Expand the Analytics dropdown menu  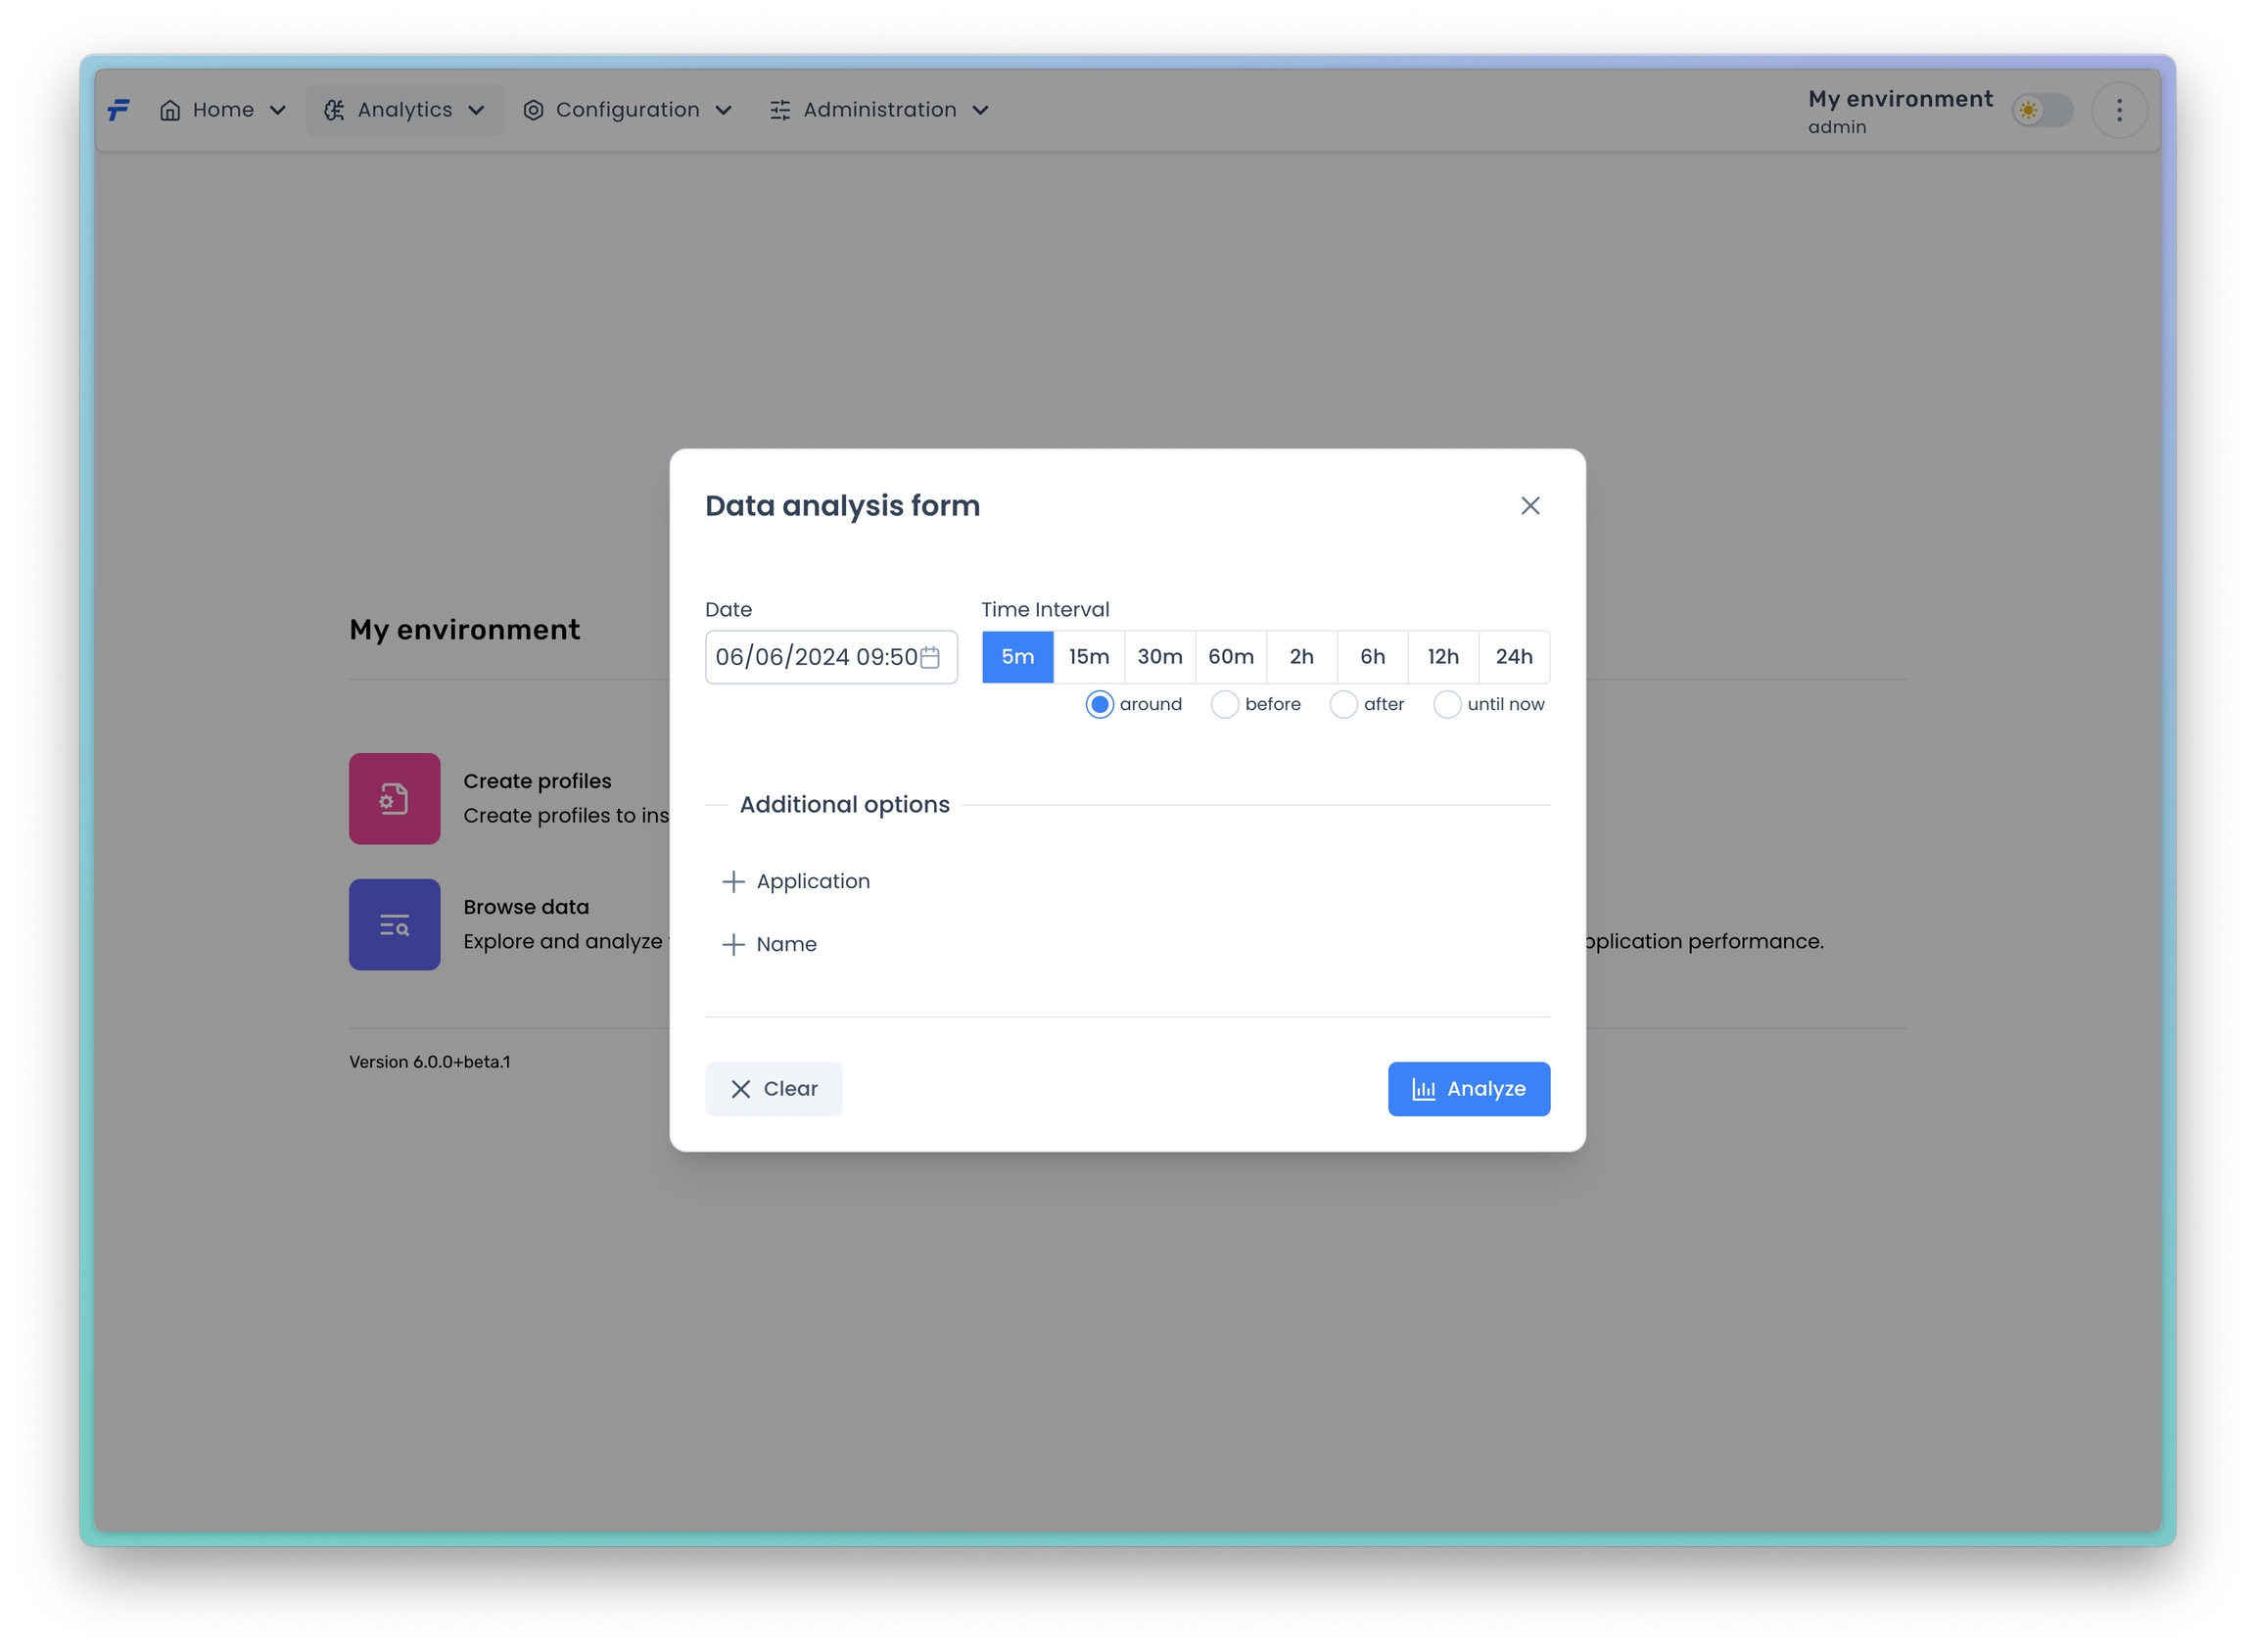click(x=405, y=110)
